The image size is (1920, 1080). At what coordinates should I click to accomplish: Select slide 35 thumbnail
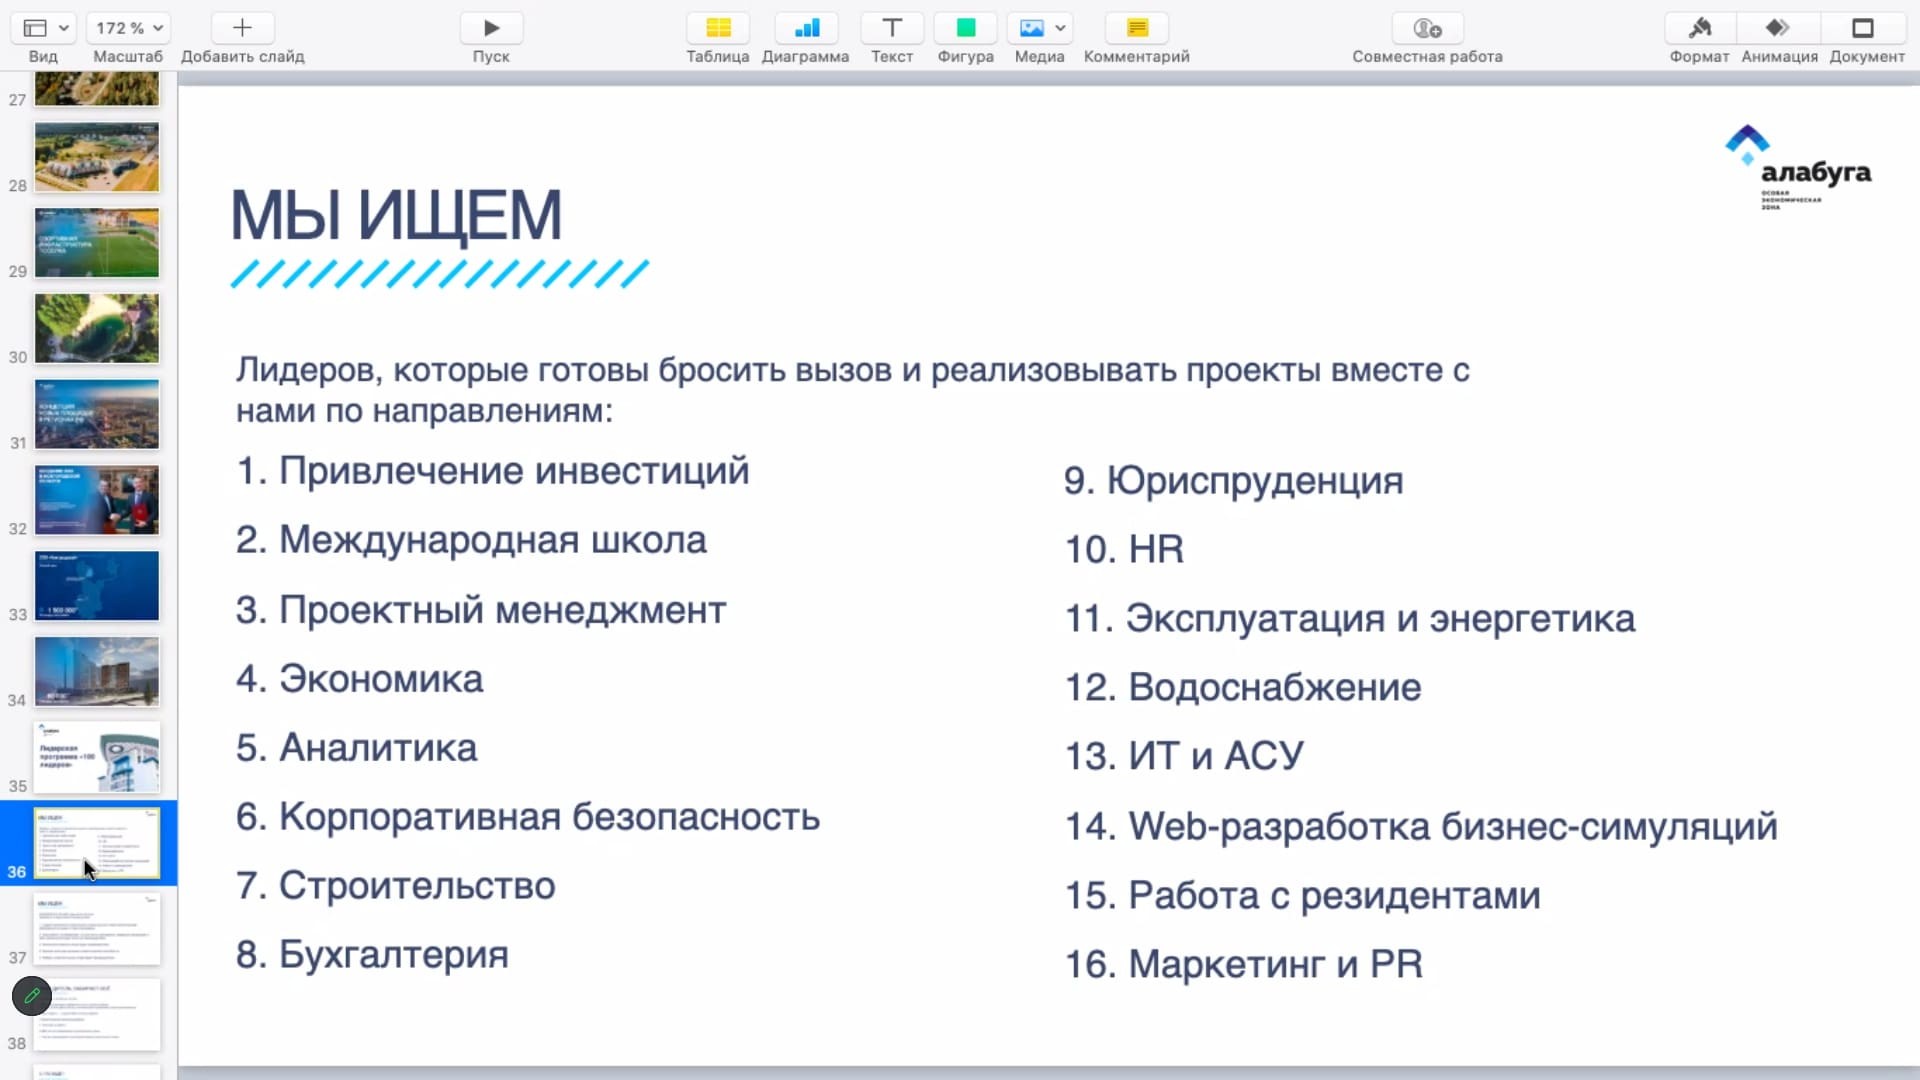point(97,757)
